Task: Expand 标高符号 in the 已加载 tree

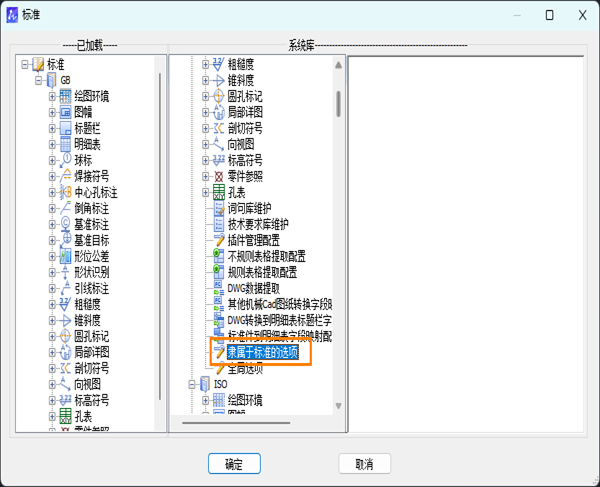Action: click(x=52, y=401)
